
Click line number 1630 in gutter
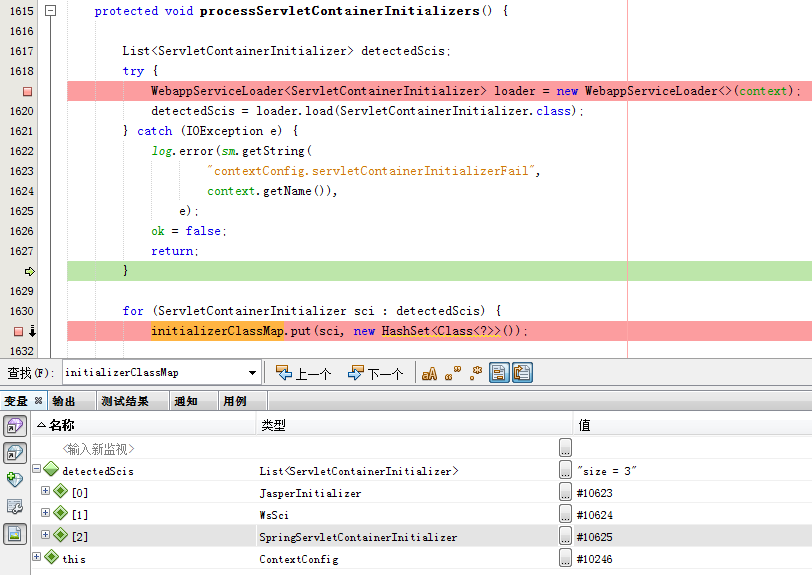pyautogui.click(x=21, y=311)
